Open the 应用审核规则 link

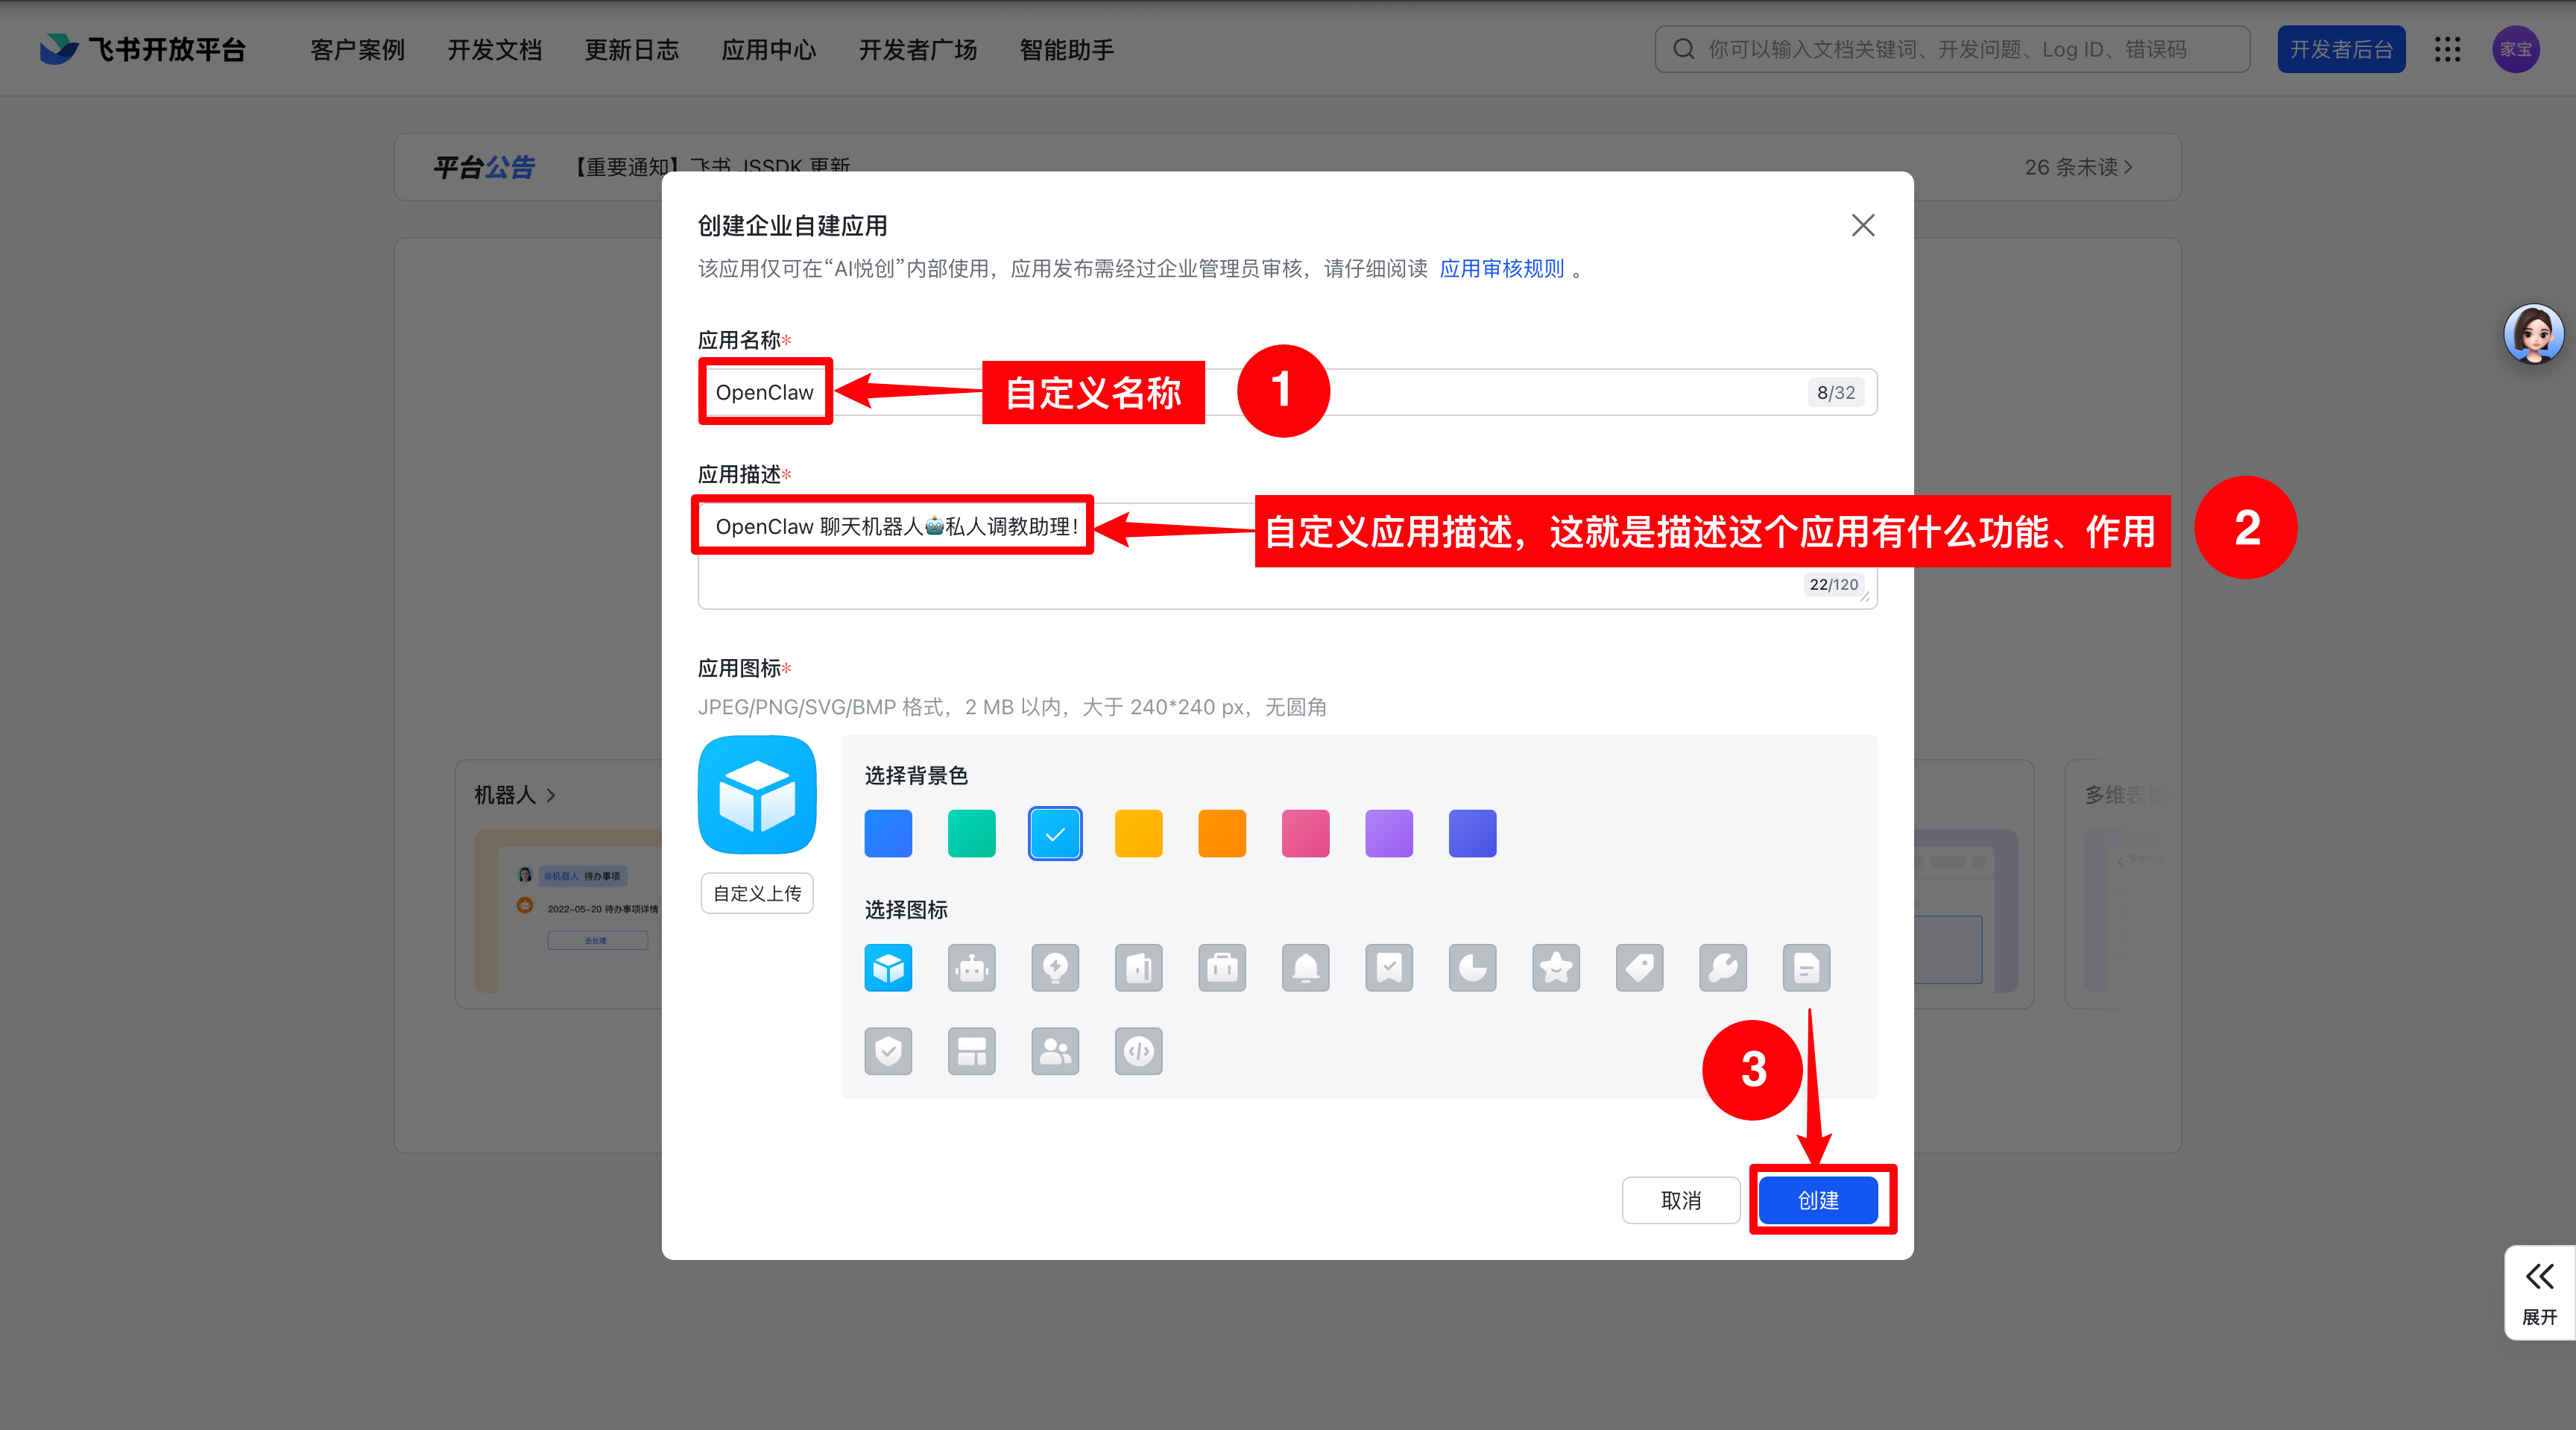1501,268
